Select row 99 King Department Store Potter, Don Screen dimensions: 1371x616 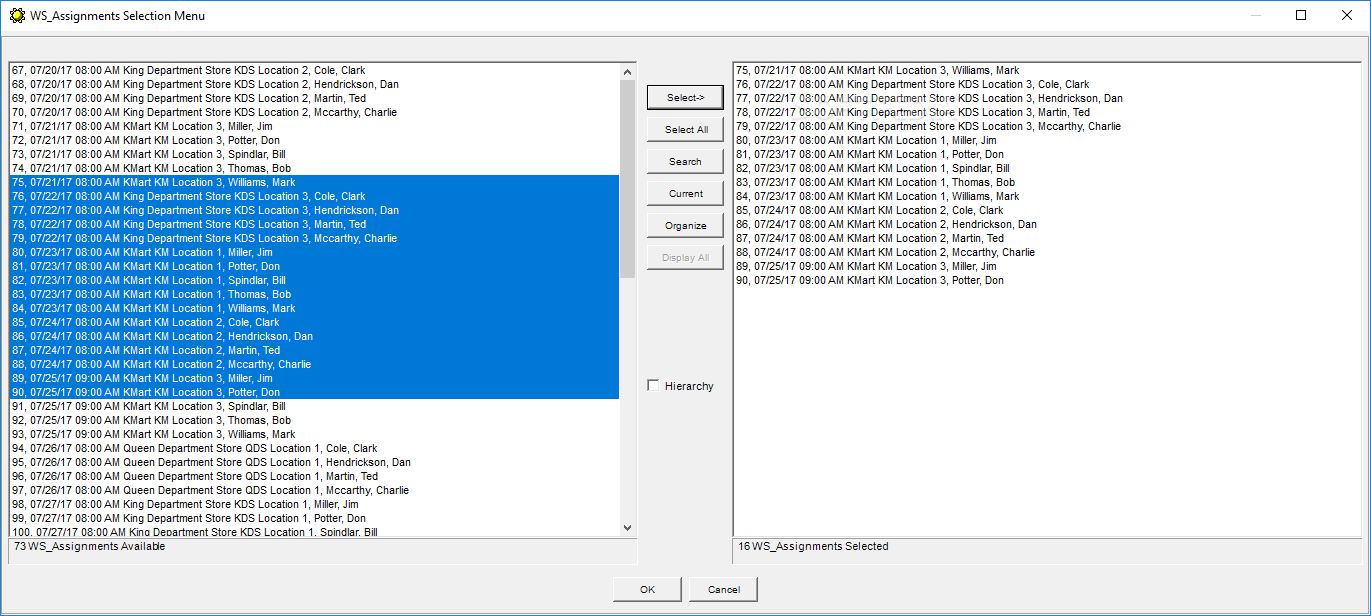point(314,518)
